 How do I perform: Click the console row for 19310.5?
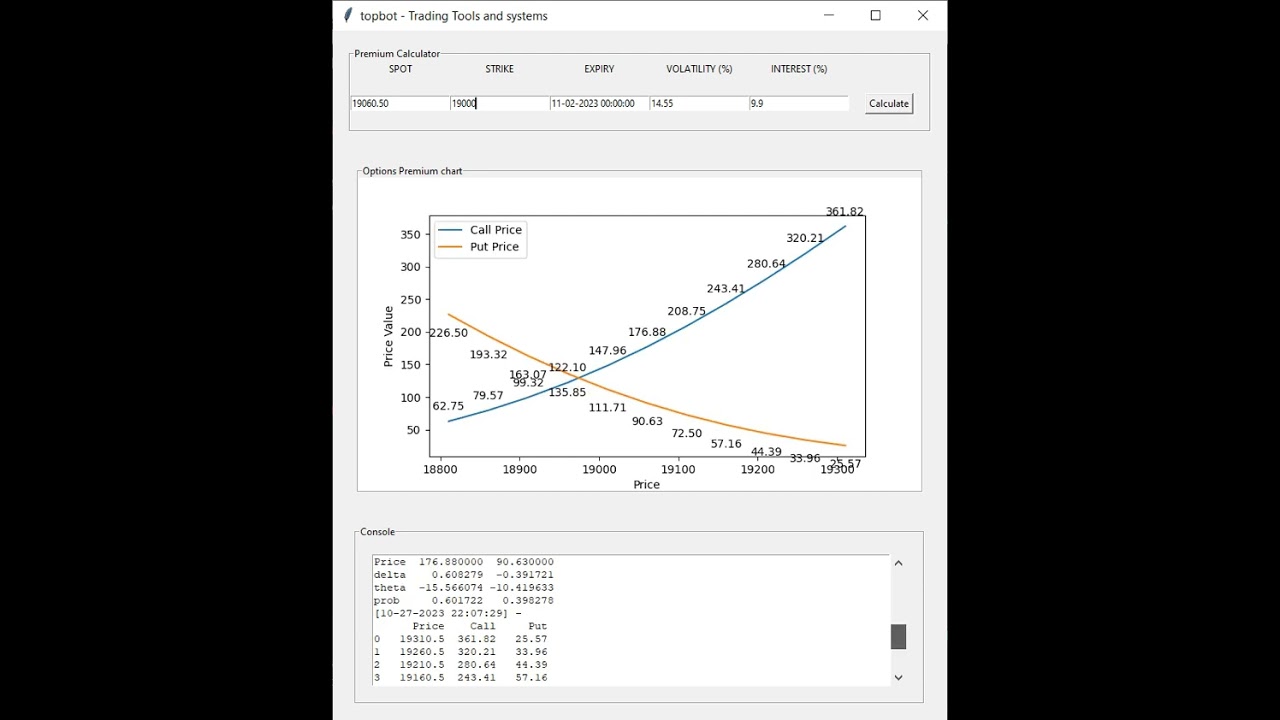pos(461,639)
